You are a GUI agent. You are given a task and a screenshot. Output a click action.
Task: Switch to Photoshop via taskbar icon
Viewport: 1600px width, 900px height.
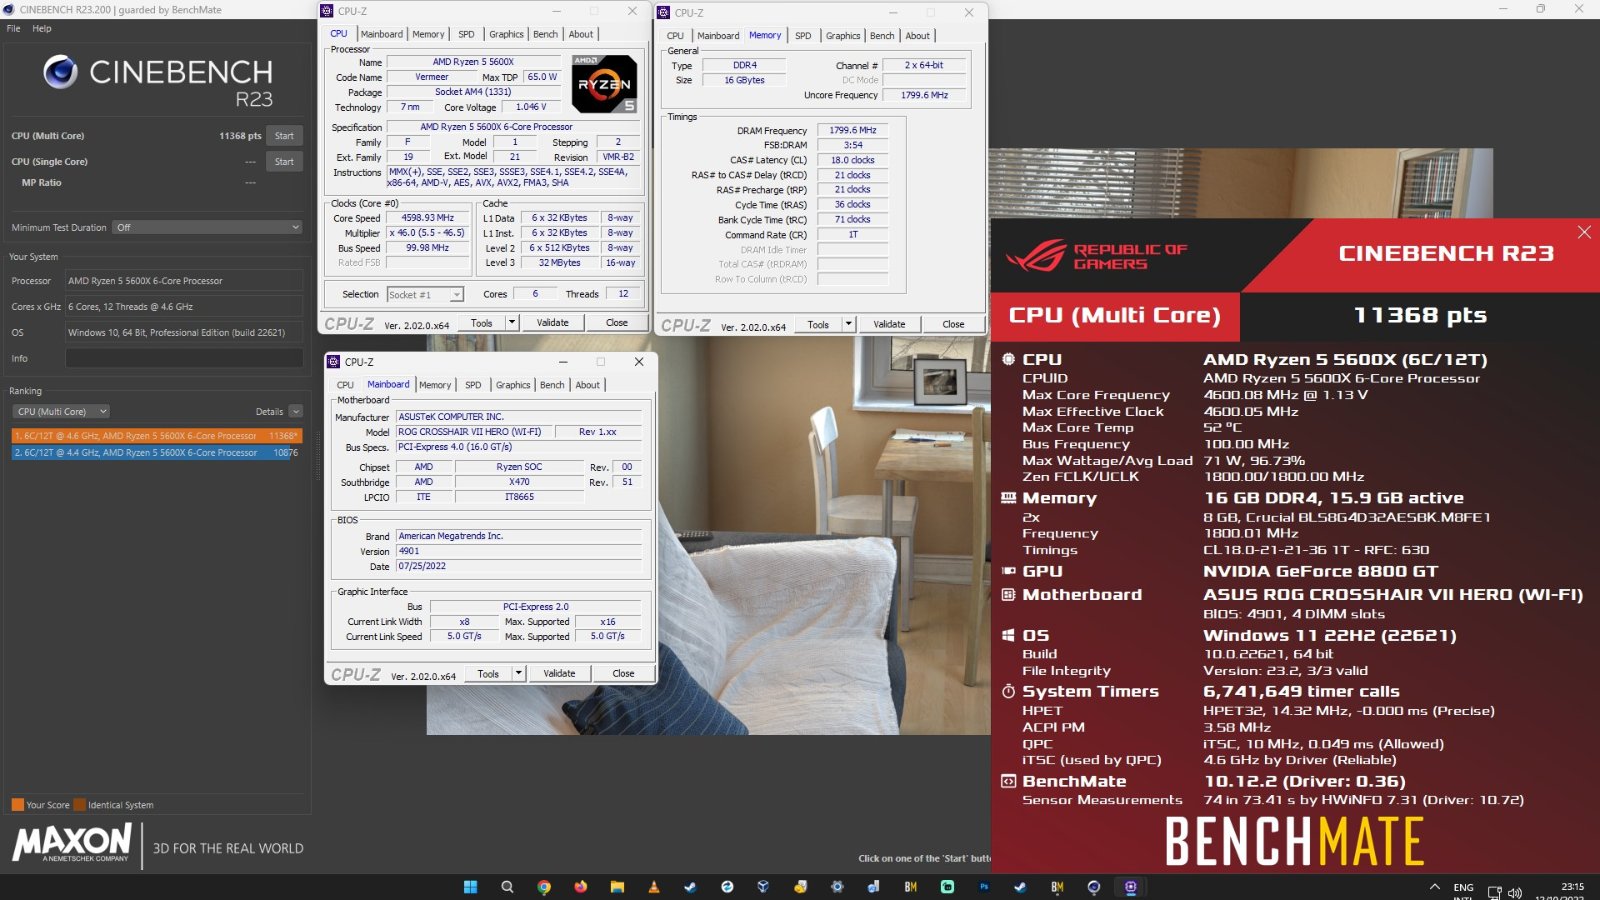[984, 887]
